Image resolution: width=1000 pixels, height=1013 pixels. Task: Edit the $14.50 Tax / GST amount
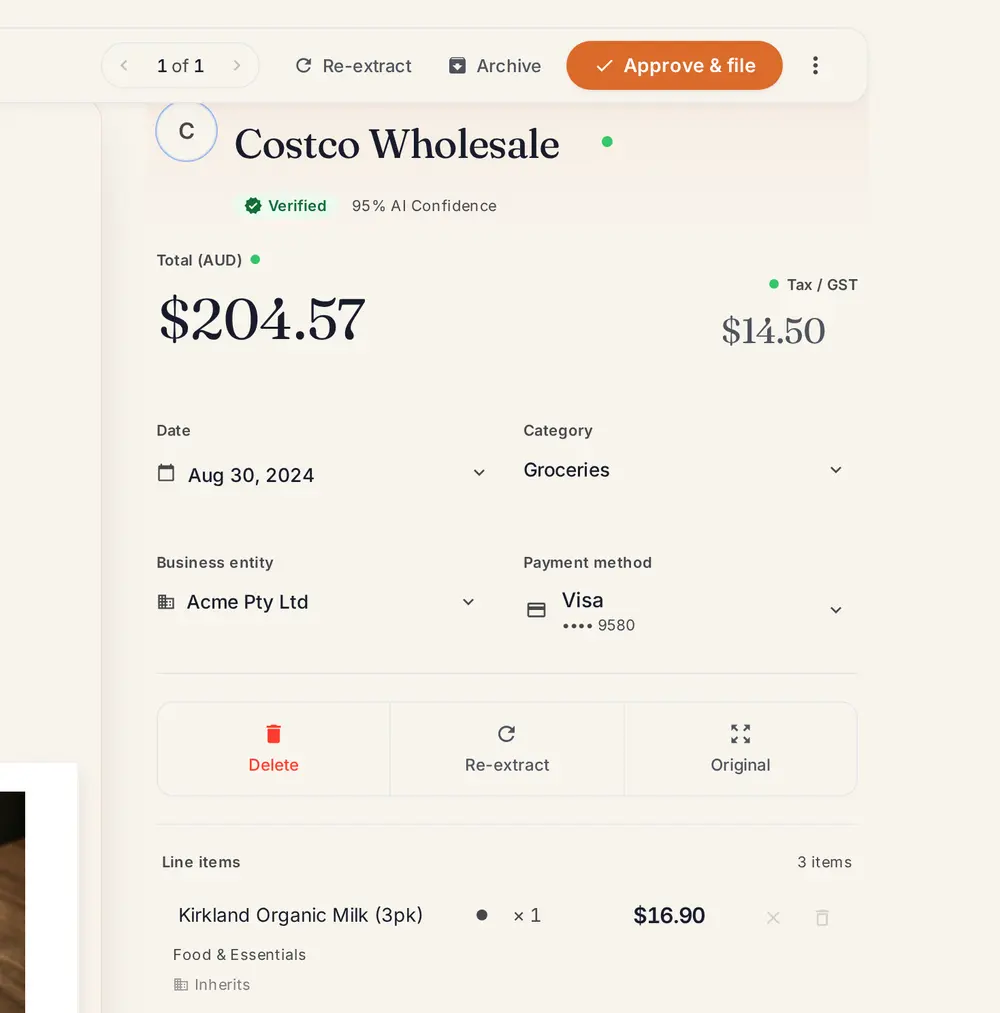(773, 331)
